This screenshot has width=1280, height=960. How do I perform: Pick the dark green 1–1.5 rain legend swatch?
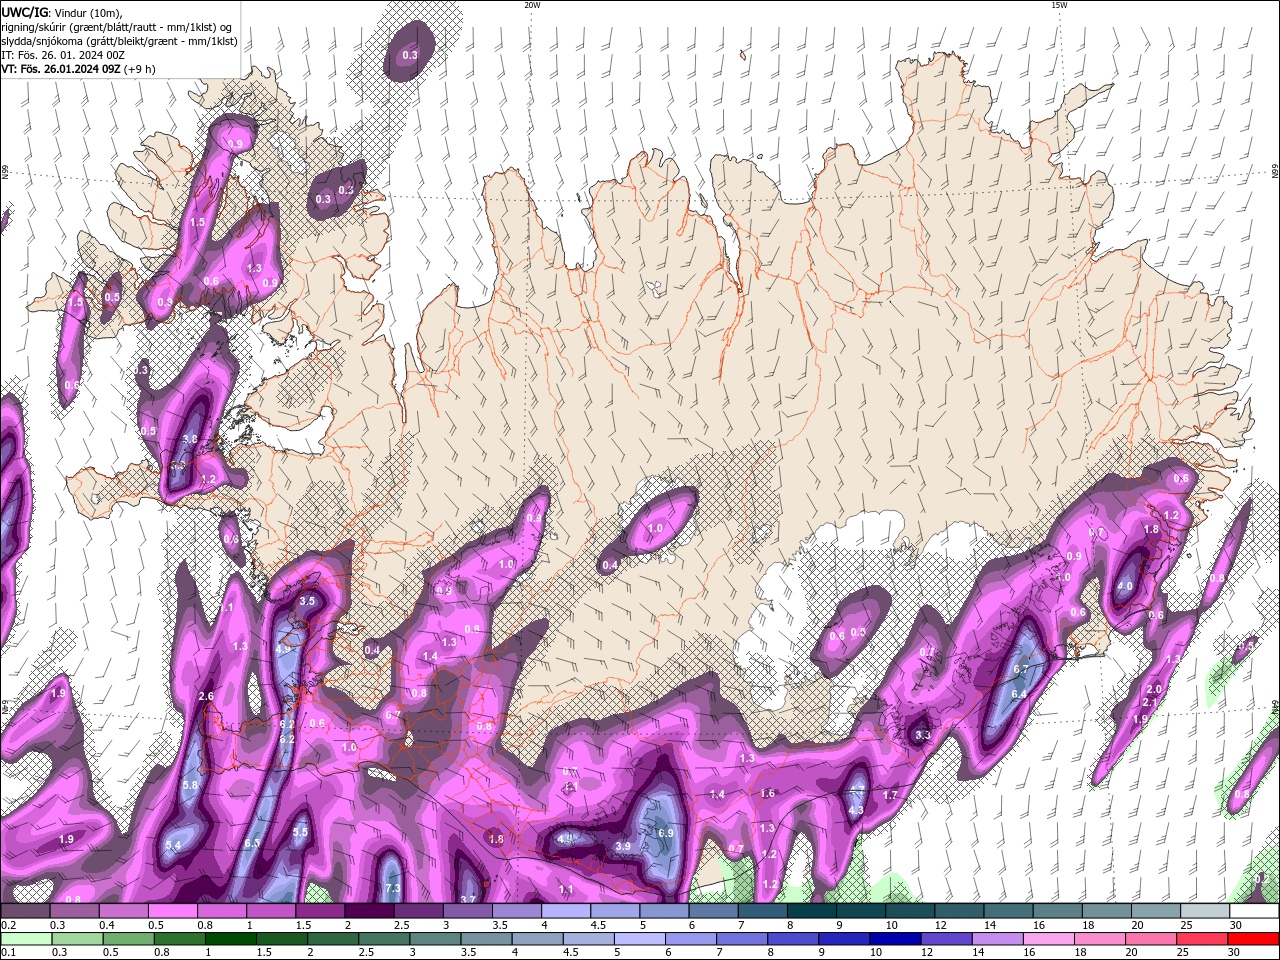(x=230, y=939)
